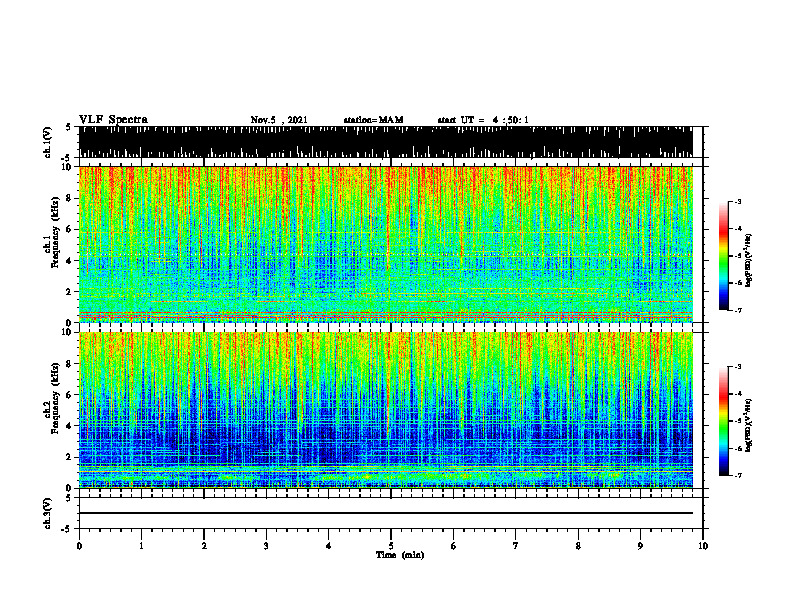Click time axis tick label "5"
Image resolution: width=792 pixels, height=612 pixels.
(x=391, y=546)
